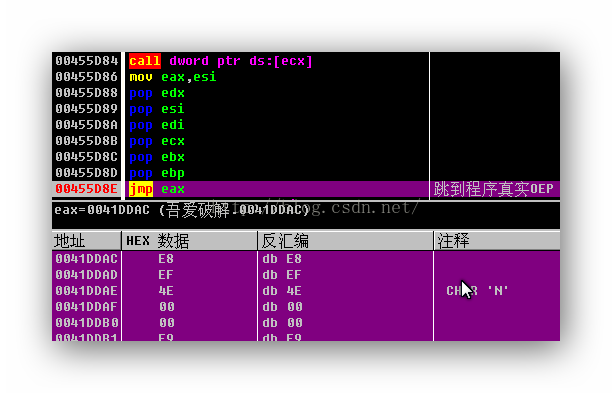Click the 'pop ecx' instruction

157,141
